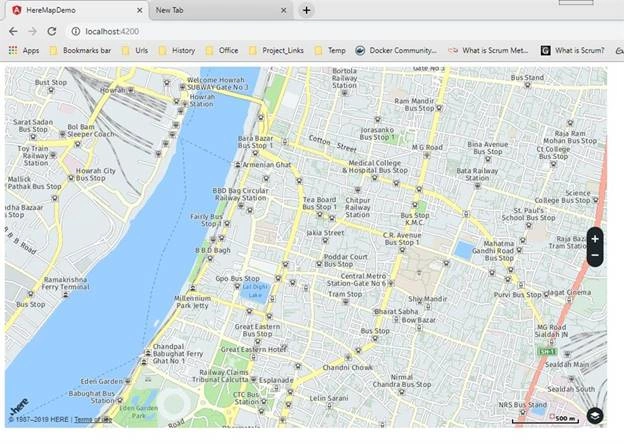Open the Urls bookmark folder
The height and width of the screenshot is (444, 624).
[135, 51]
